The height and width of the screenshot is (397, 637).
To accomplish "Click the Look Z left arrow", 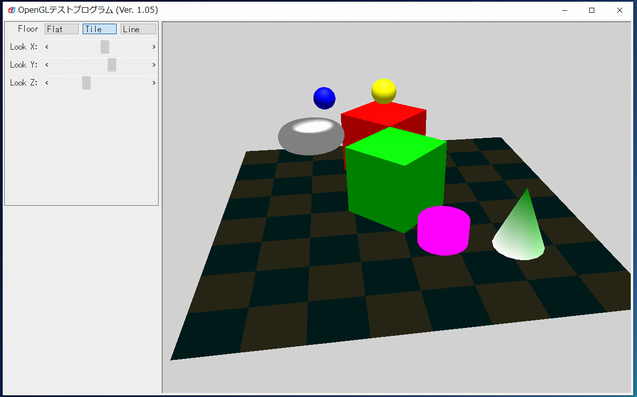I will [47, 82].
